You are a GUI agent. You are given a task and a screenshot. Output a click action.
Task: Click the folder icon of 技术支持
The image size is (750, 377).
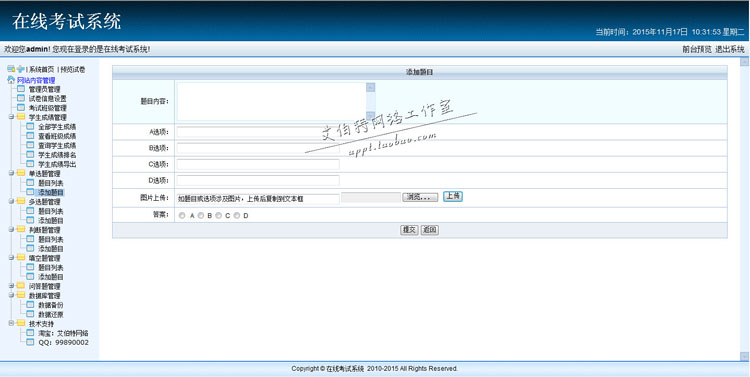click(21, 323)
